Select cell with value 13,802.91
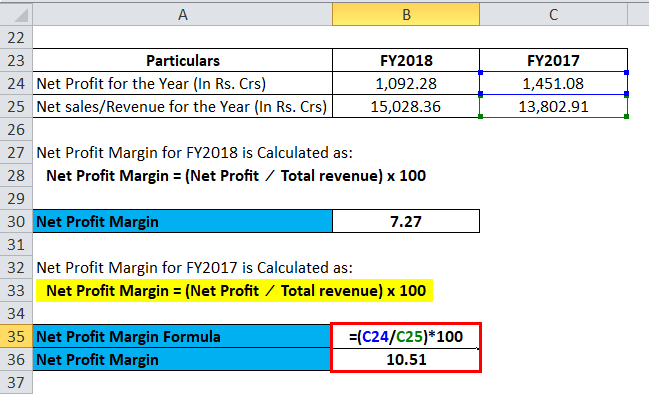Image resolution: width=649 pixels, height=394 pixels. tap(553, 106)
